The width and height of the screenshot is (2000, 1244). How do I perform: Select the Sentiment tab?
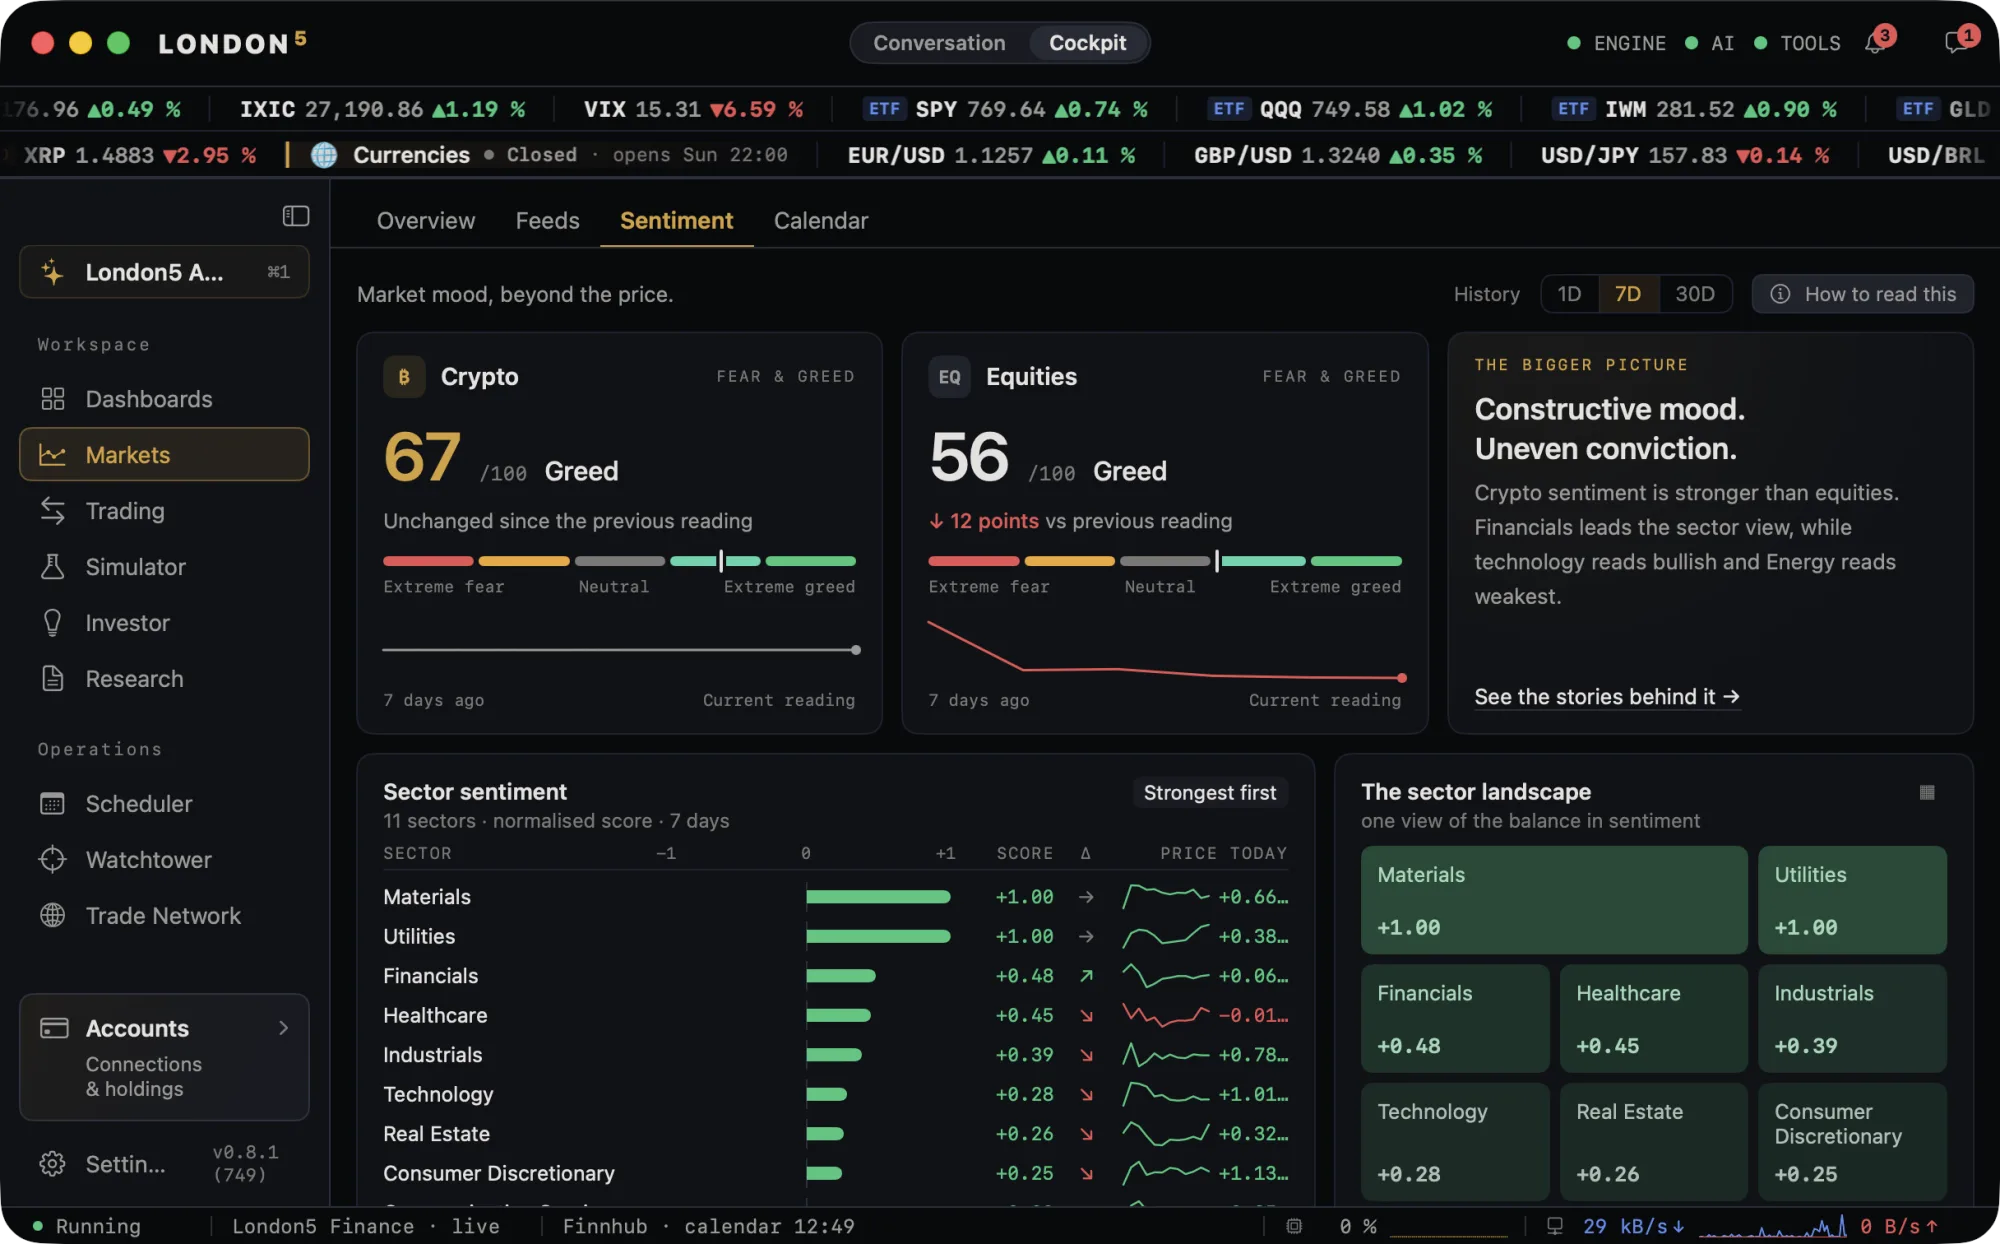(x=676, y=221)
